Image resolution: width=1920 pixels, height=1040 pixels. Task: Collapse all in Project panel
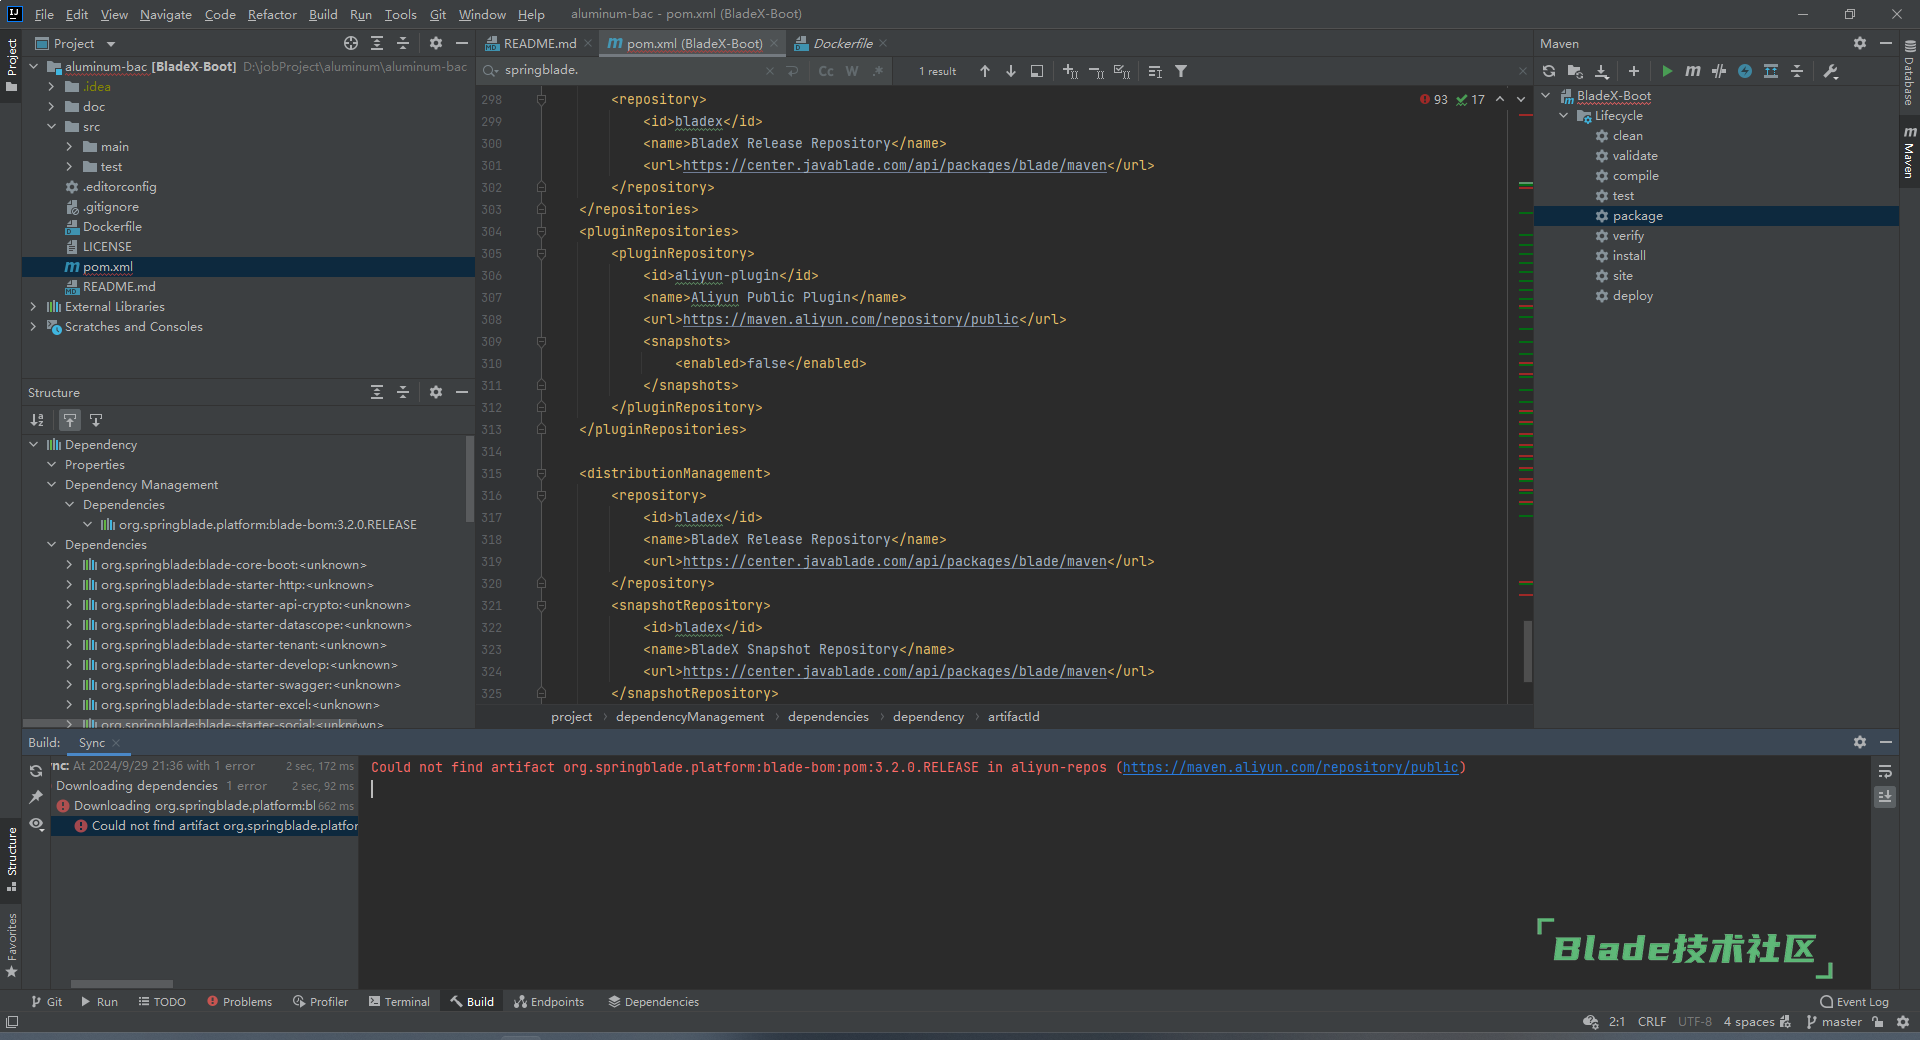402,43
